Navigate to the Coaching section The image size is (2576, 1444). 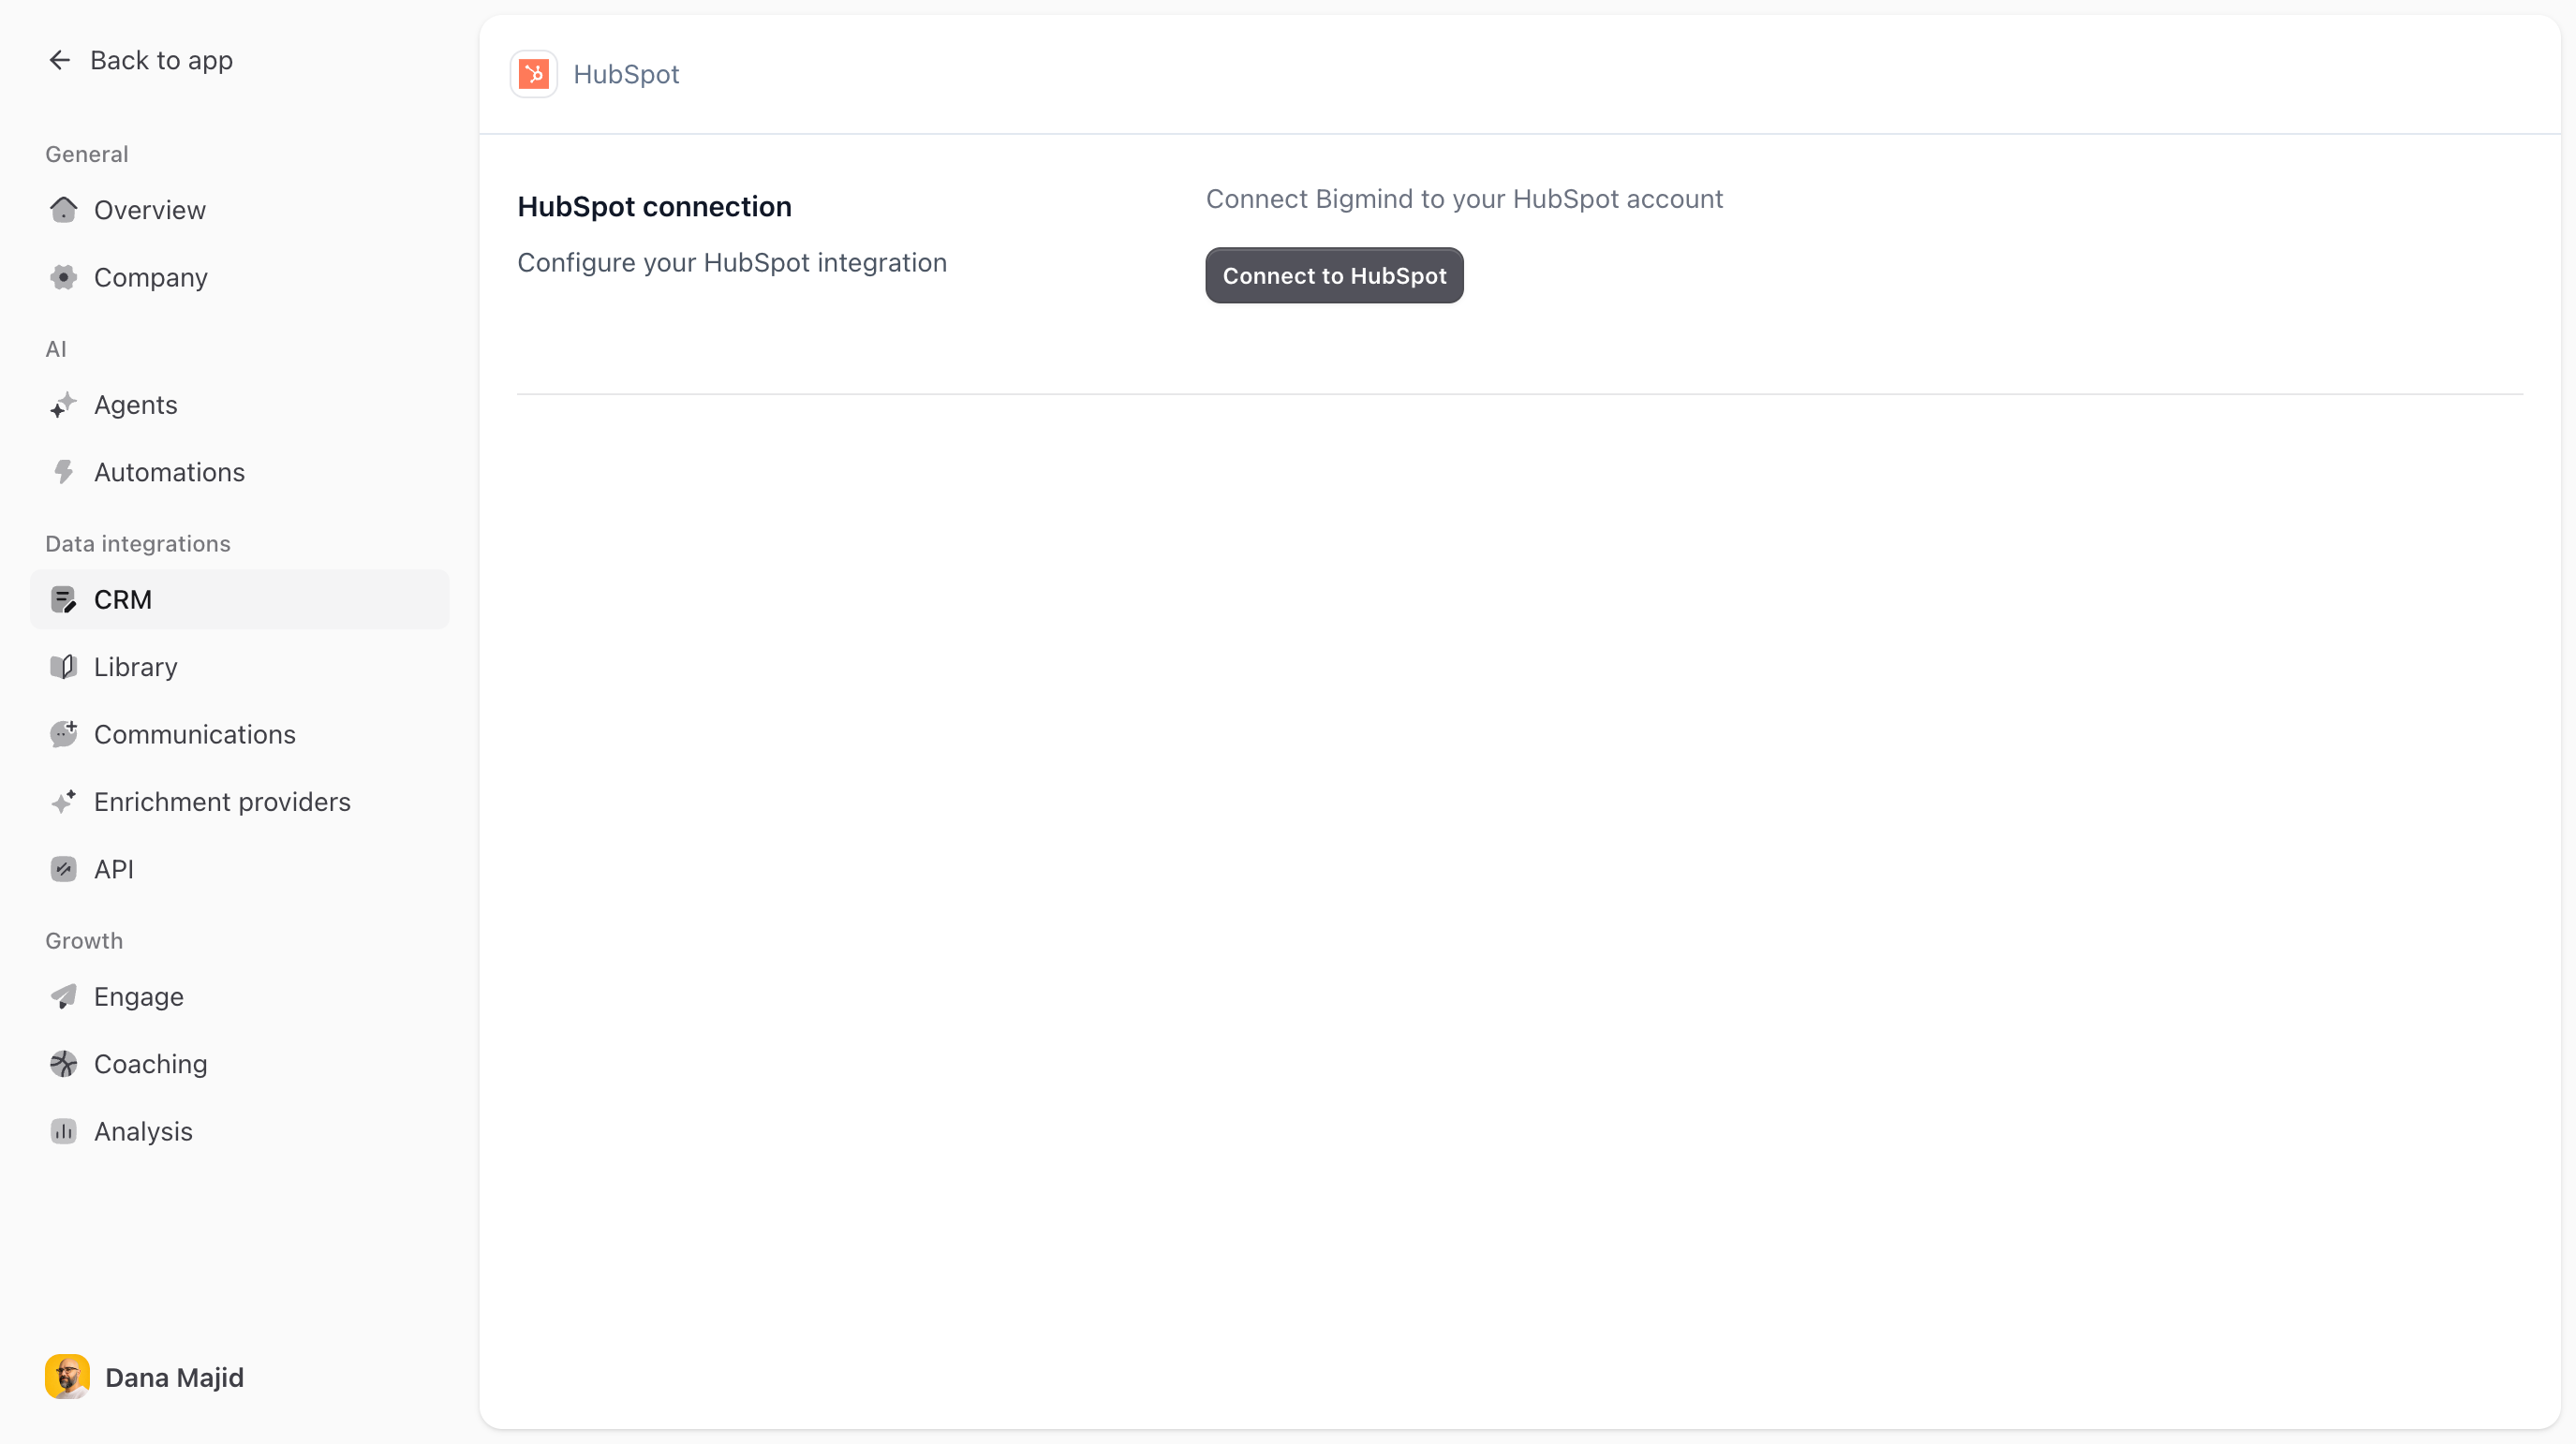tap(240, 1064)
